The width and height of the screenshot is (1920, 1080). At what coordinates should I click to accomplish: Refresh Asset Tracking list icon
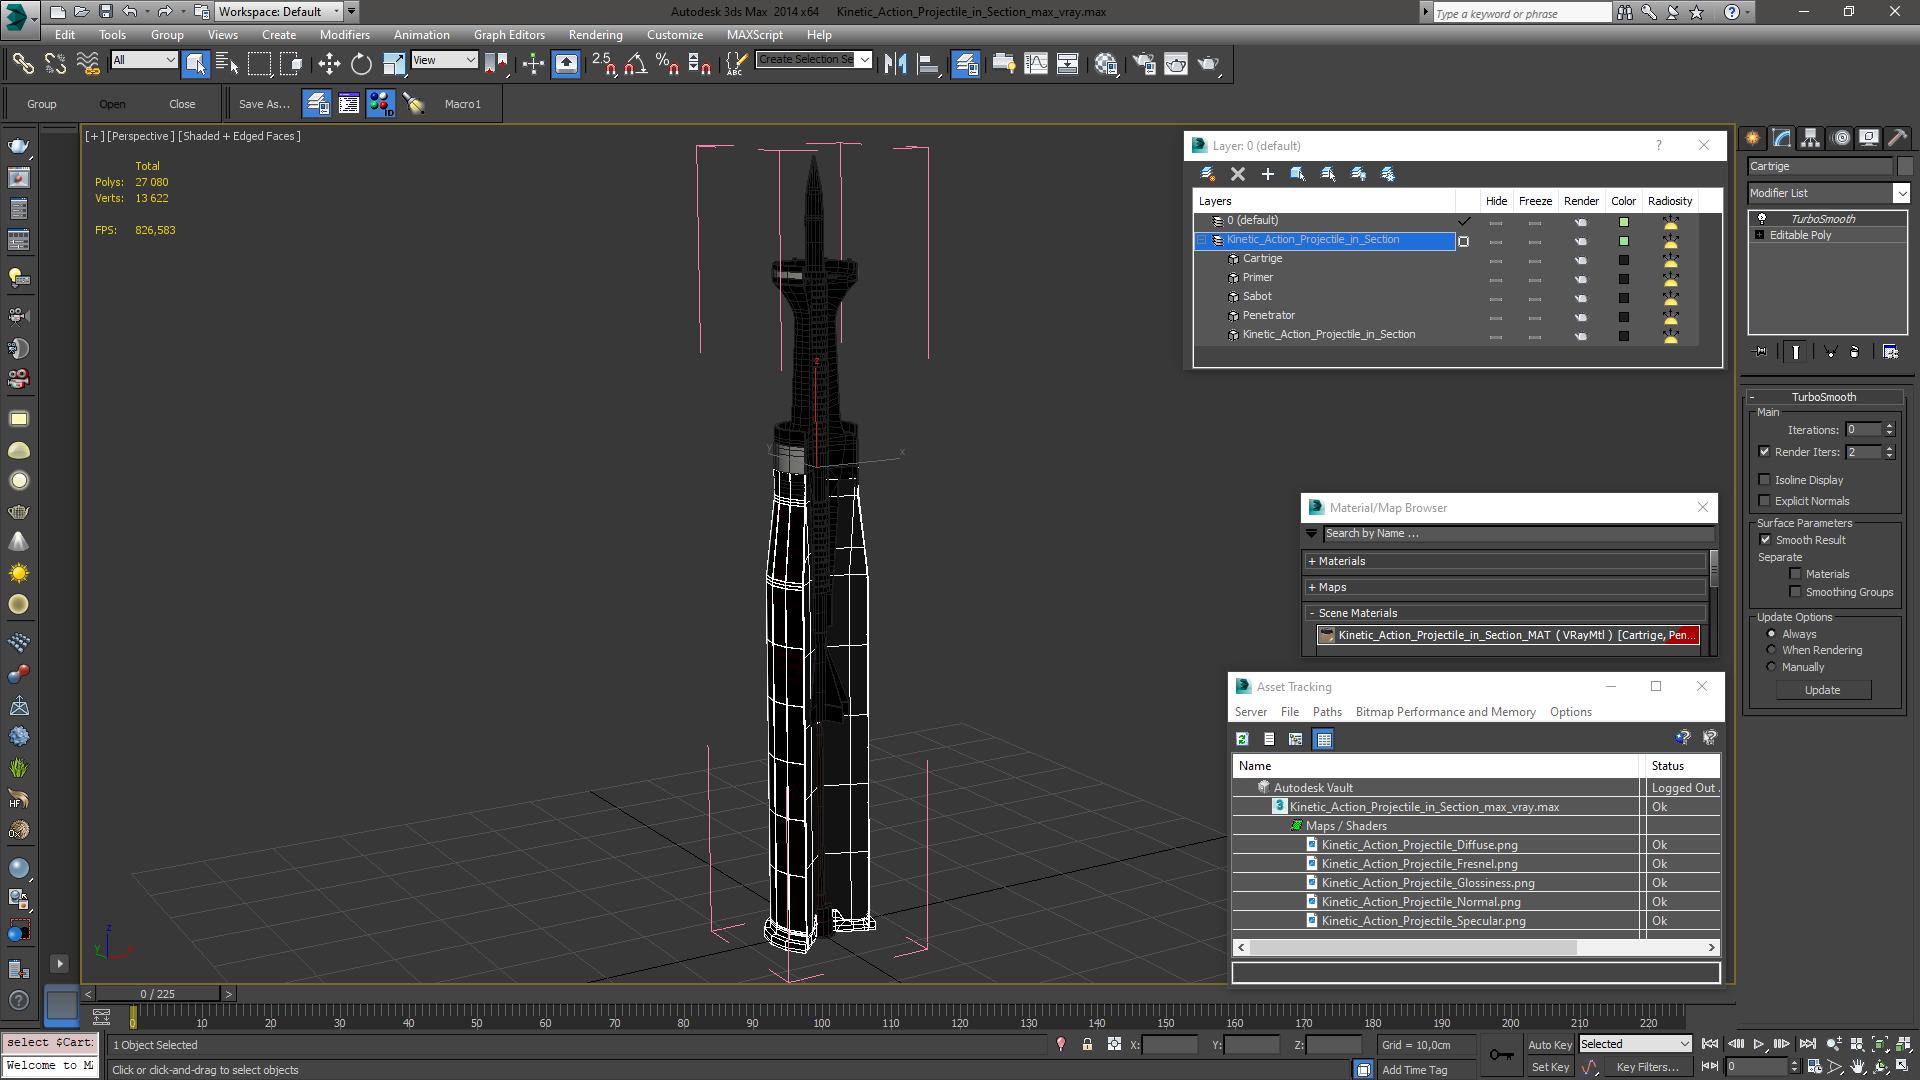[x=1242, y=739]
